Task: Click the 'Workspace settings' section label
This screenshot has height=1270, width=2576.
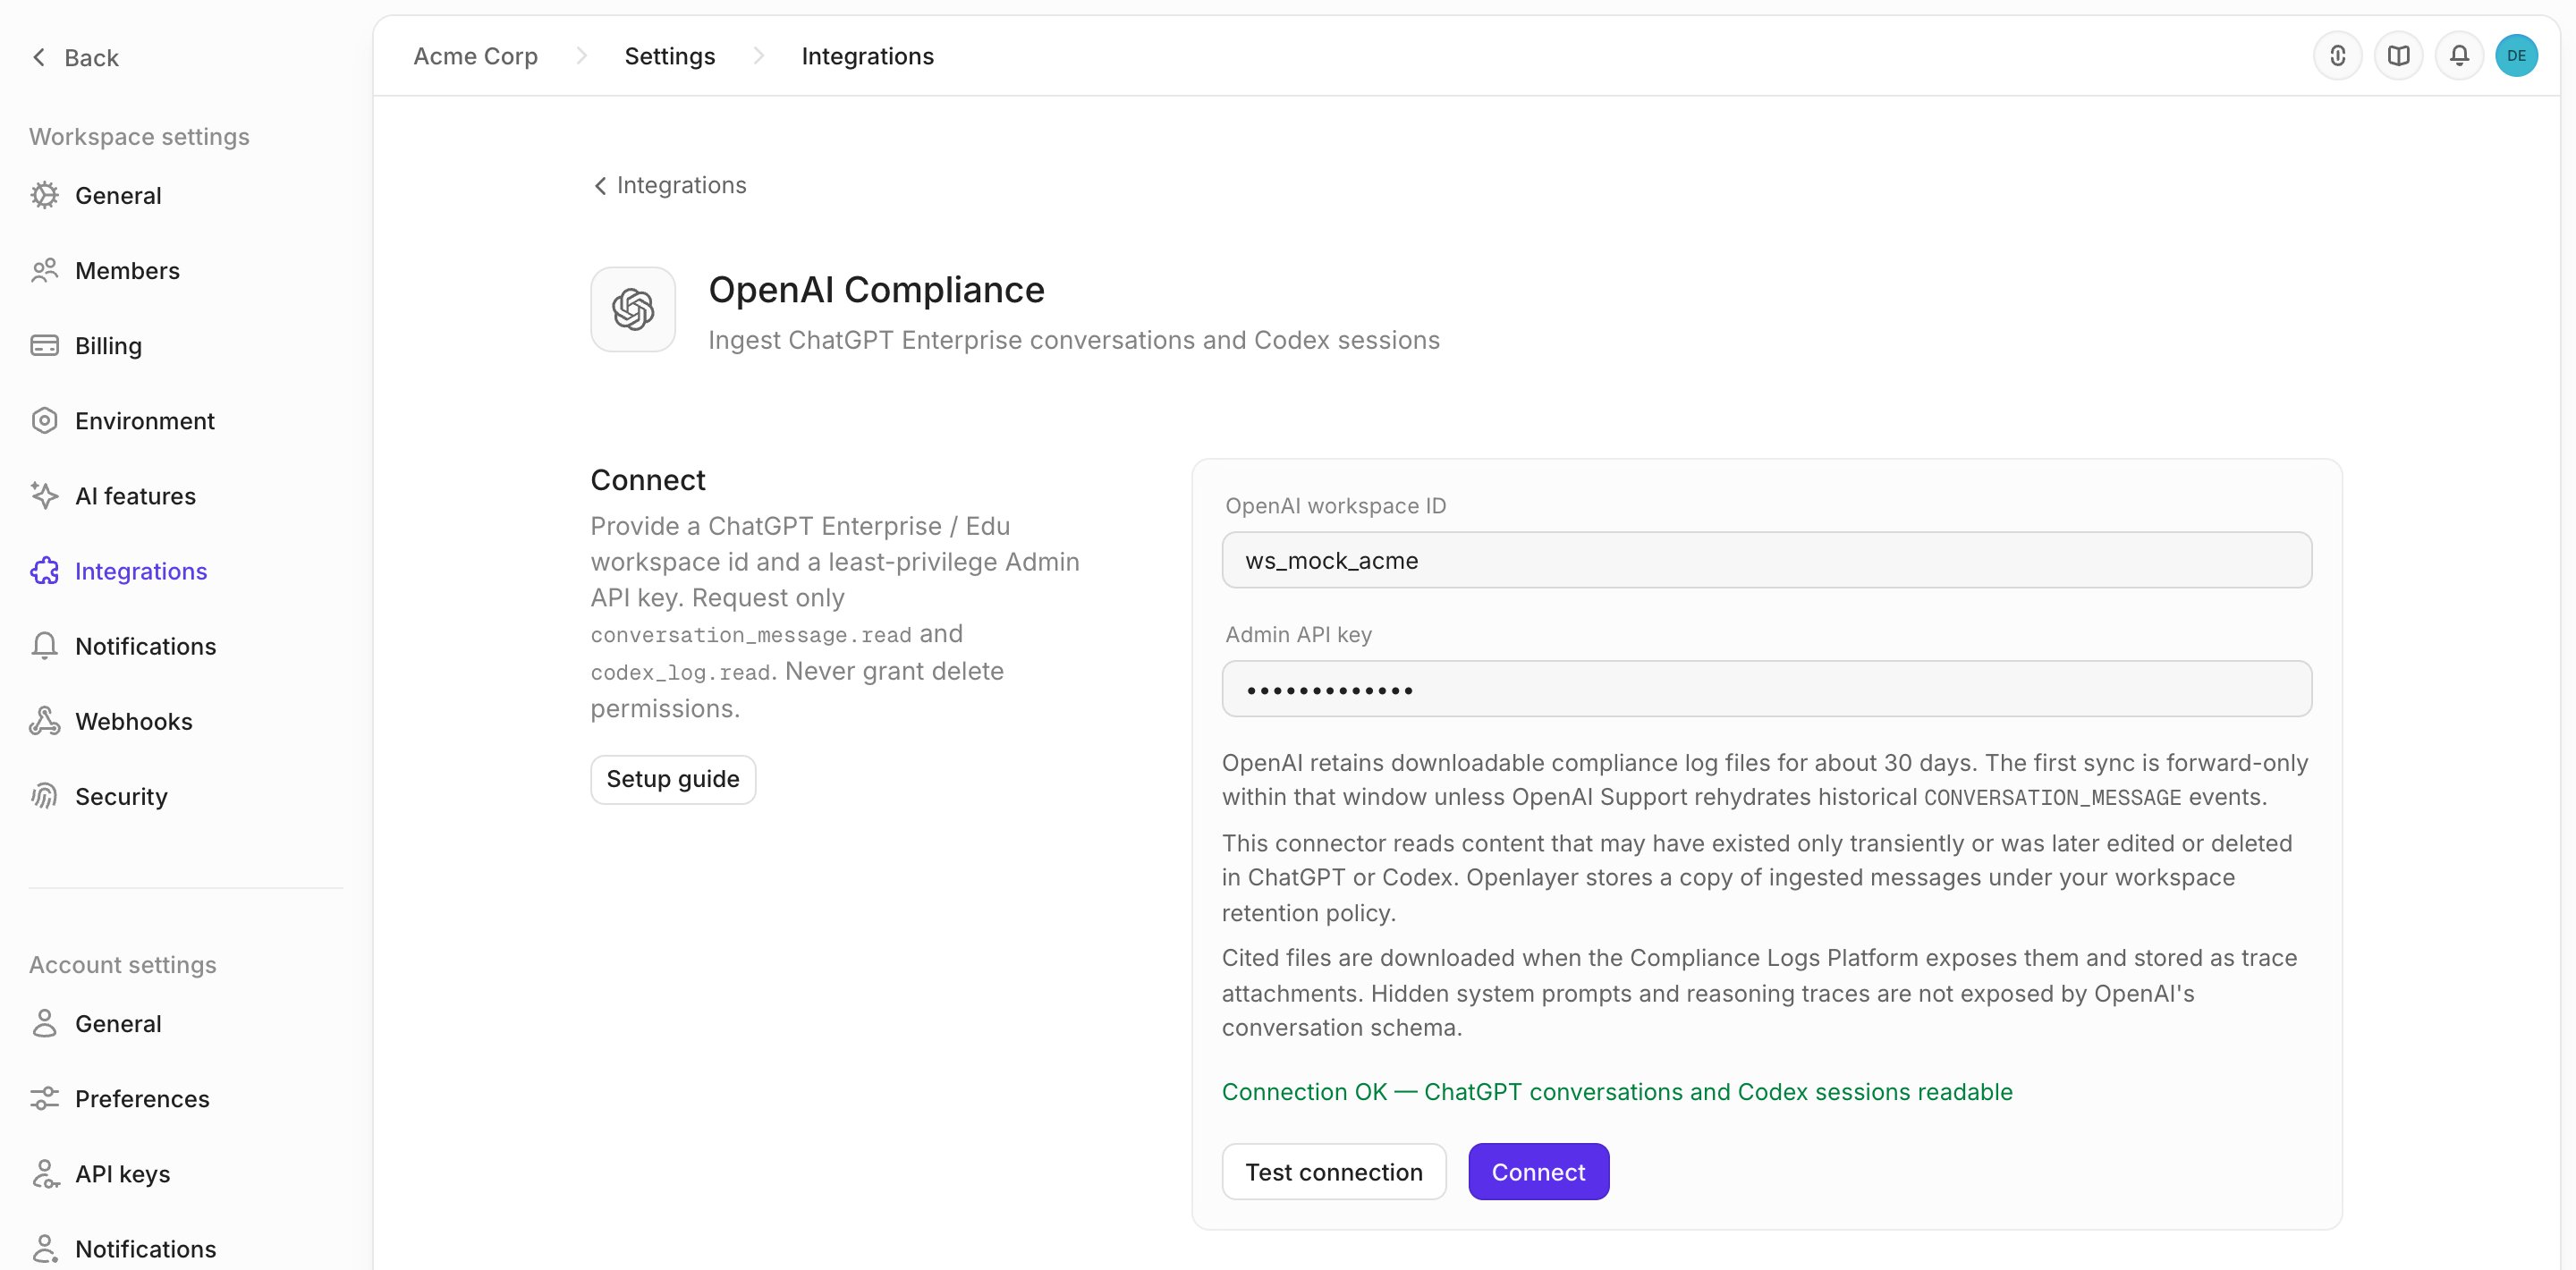Action: 139,136
